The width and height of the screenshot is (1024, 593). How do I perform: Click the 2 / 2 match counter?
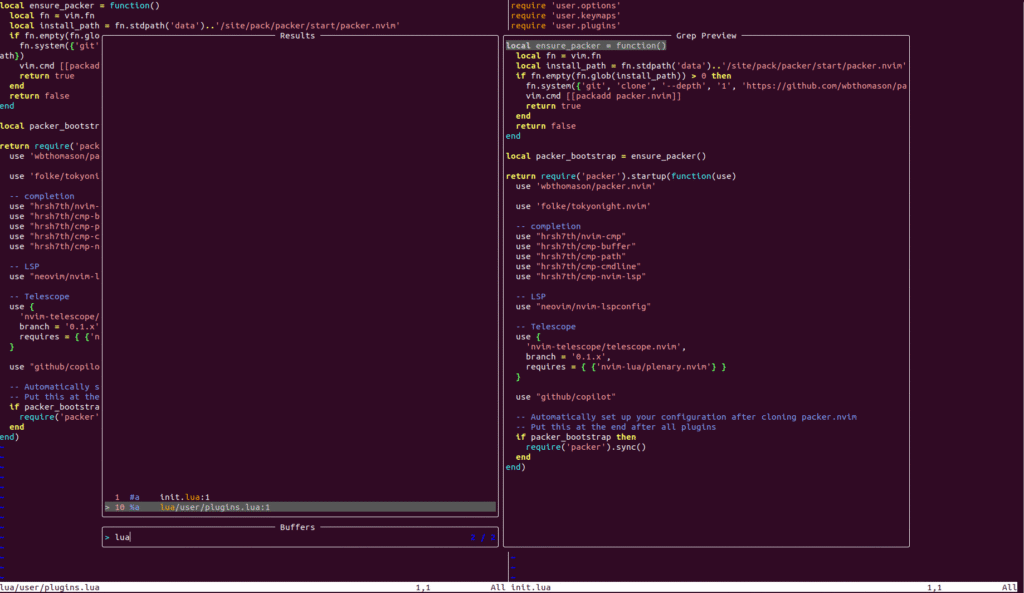(482, 537)
